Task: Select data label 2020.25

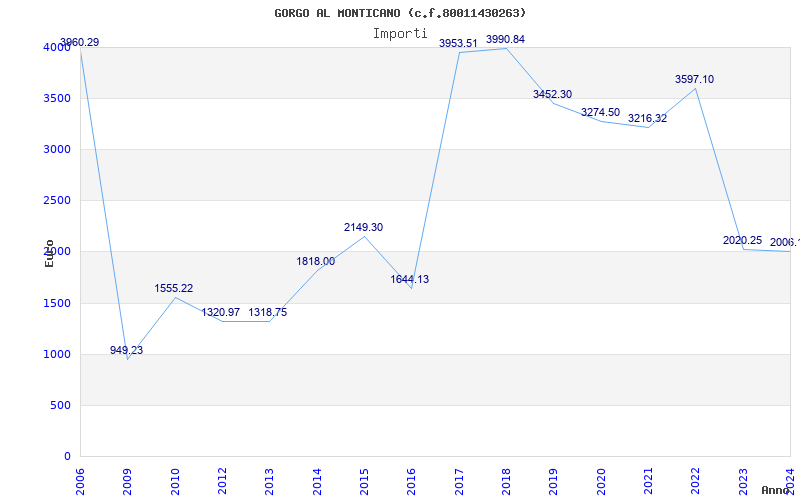Action: pyautogui.click(x=742, y=240)
